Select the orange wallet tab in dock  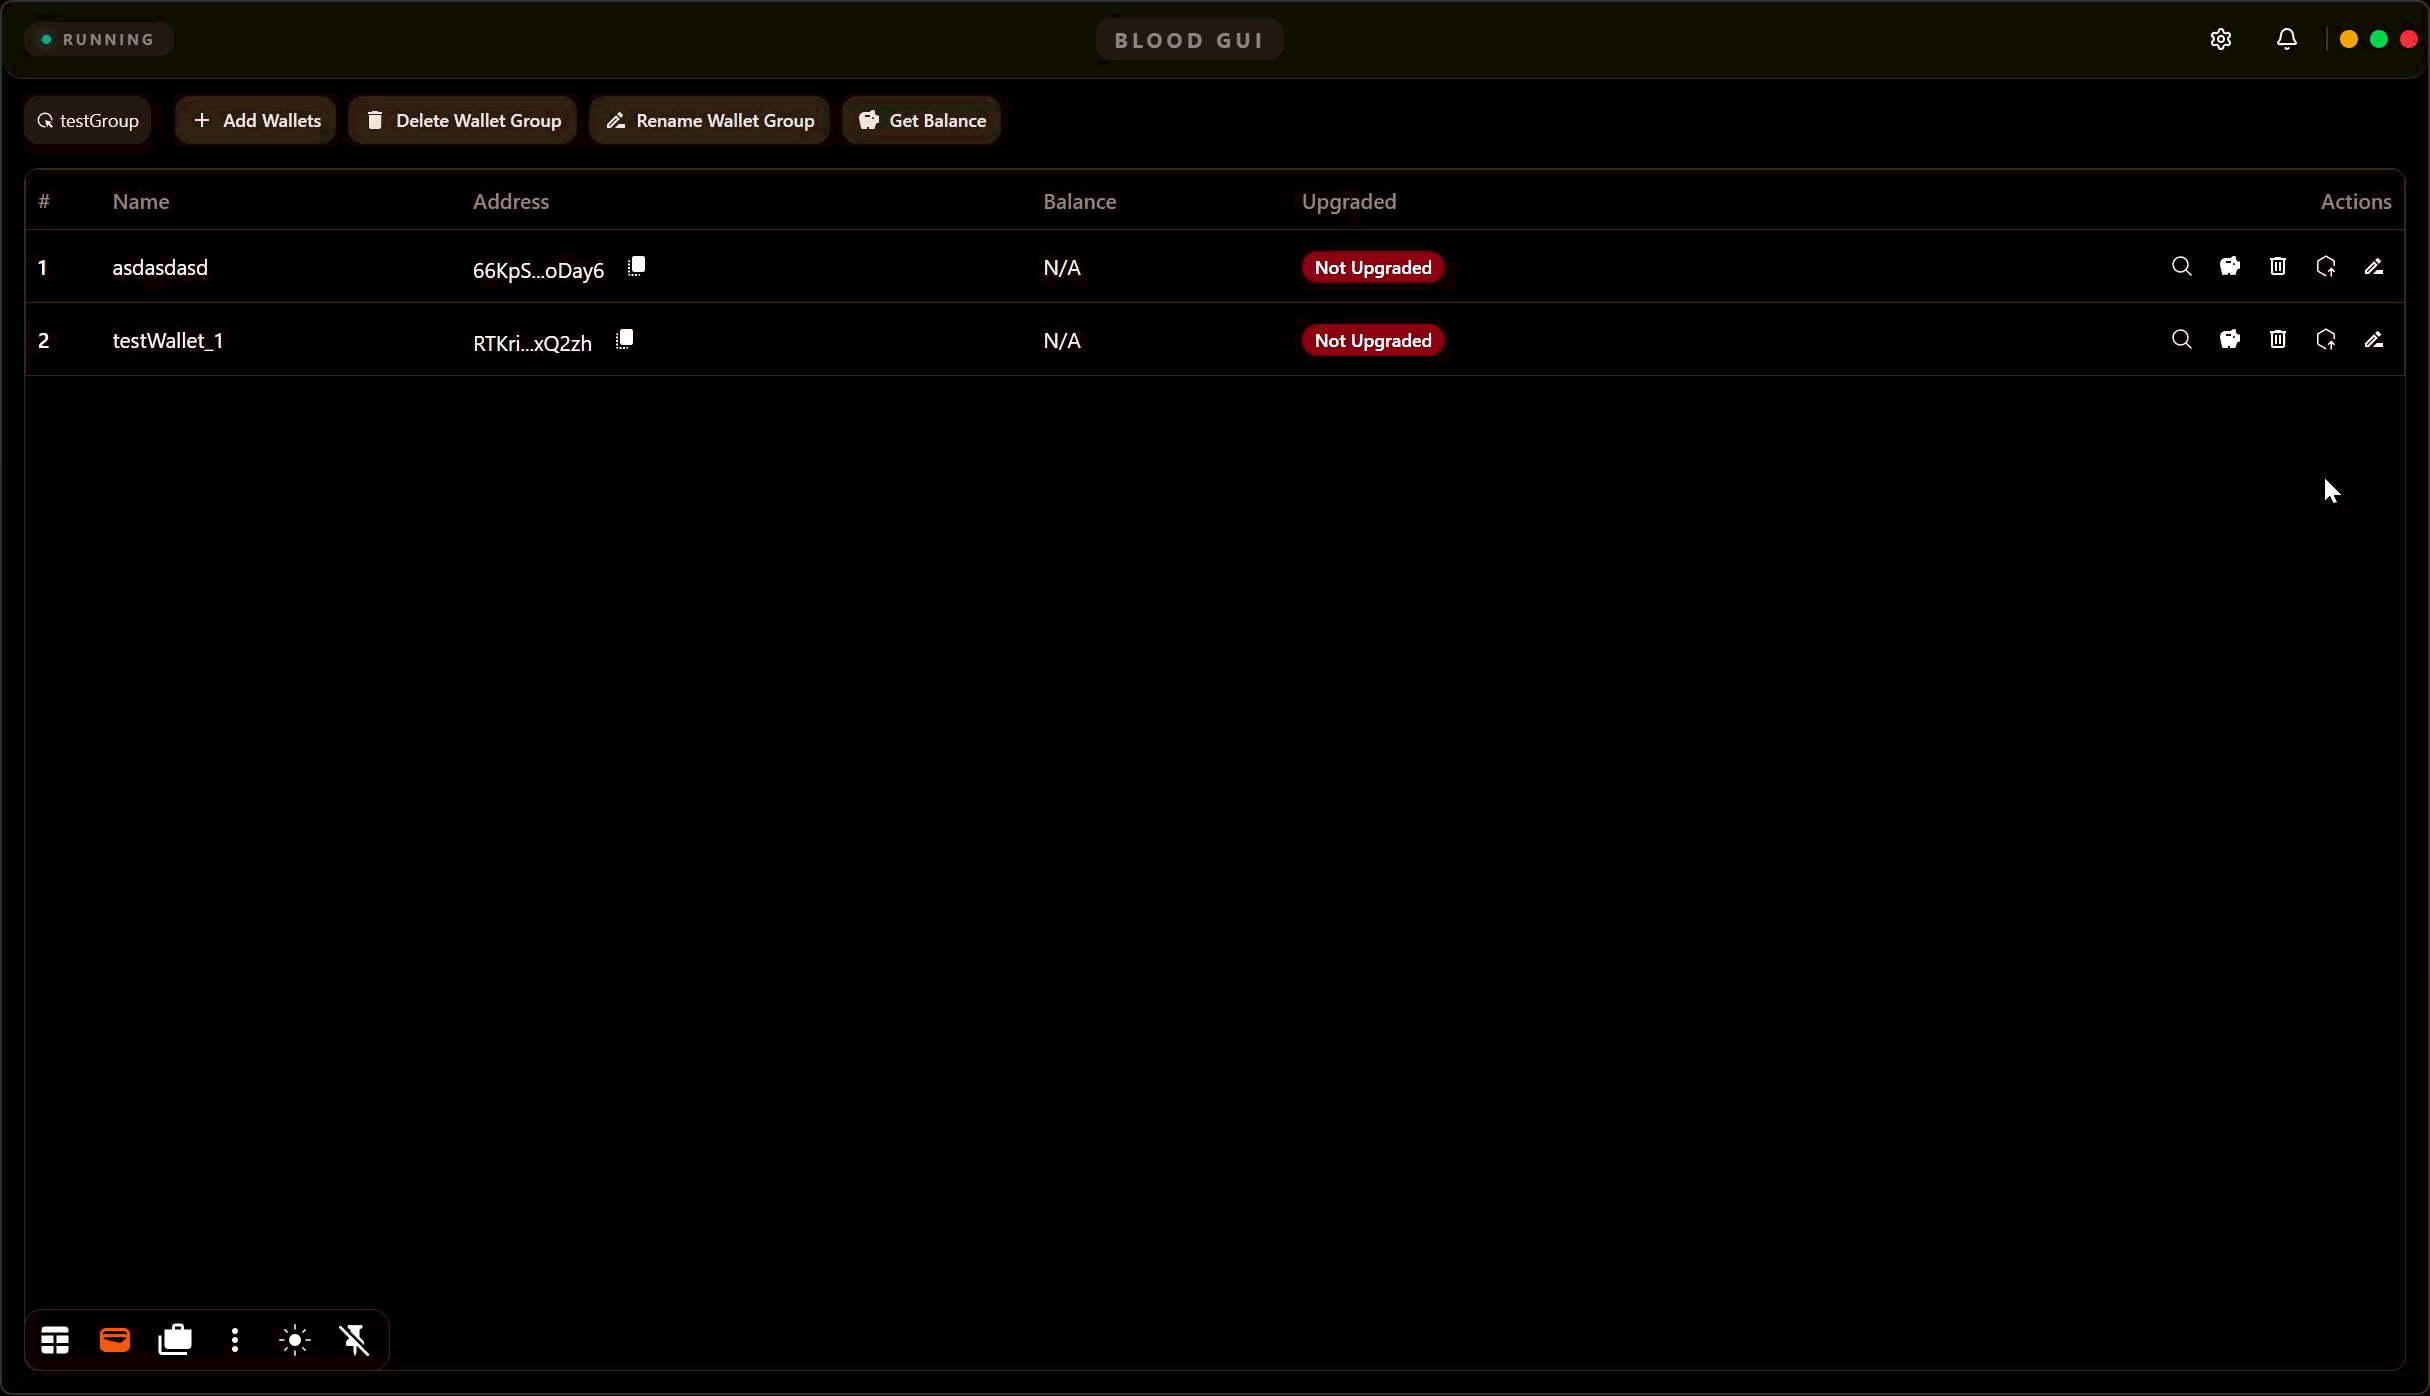[x=115, y=1340]
